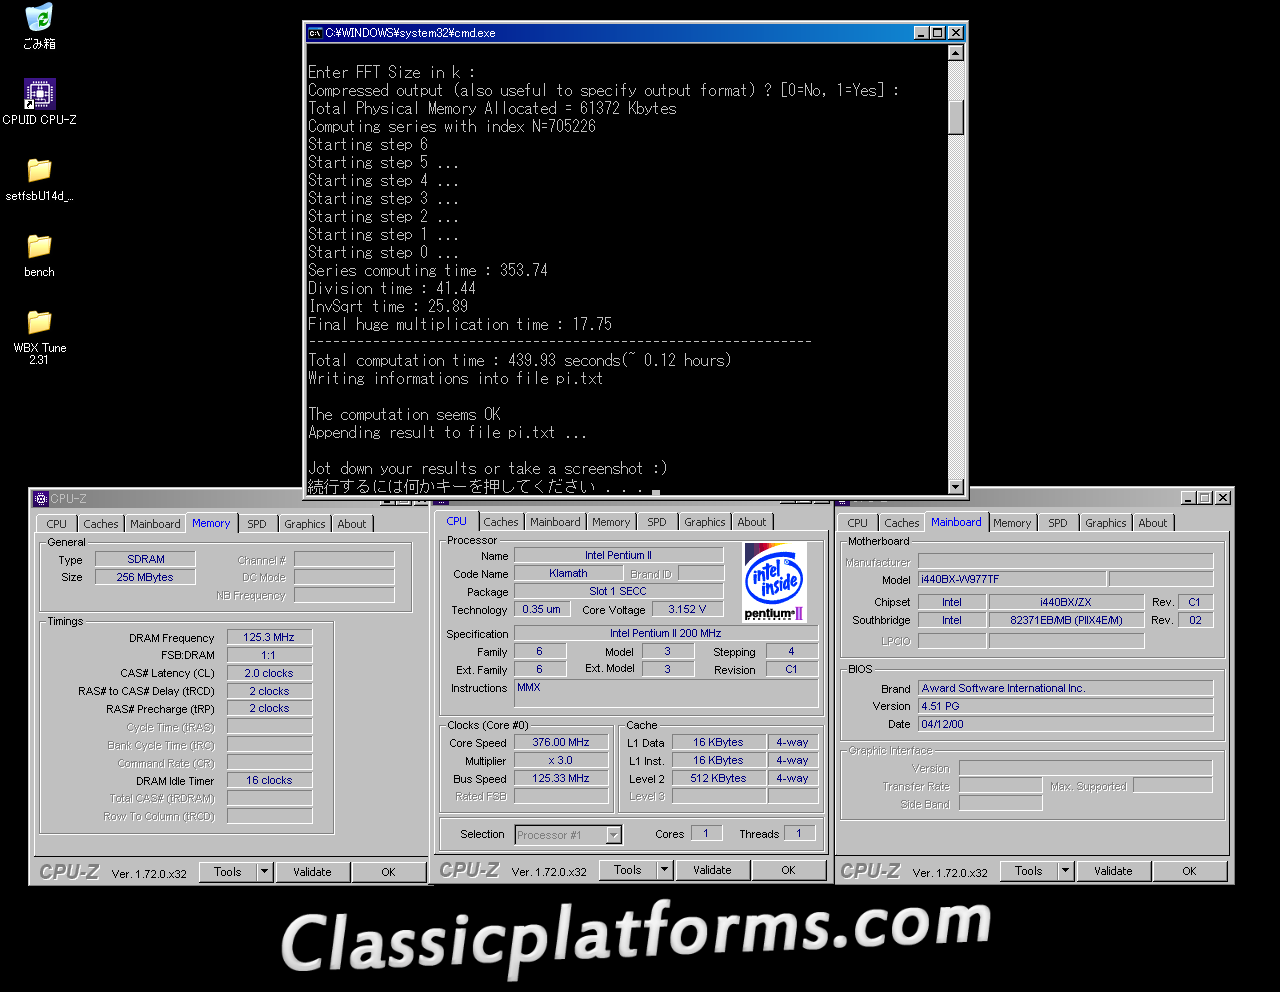
Task: Open About tab in left CPU-Z window
Action: [352, 524]
